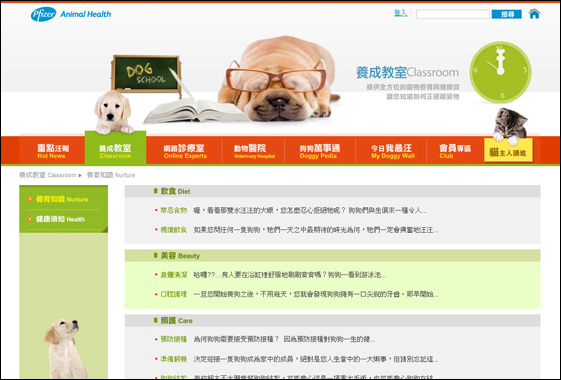Viewport: 561px width, 380px height.
Task: Click the sleeping dog with glasses image
Action: point(279,78)
